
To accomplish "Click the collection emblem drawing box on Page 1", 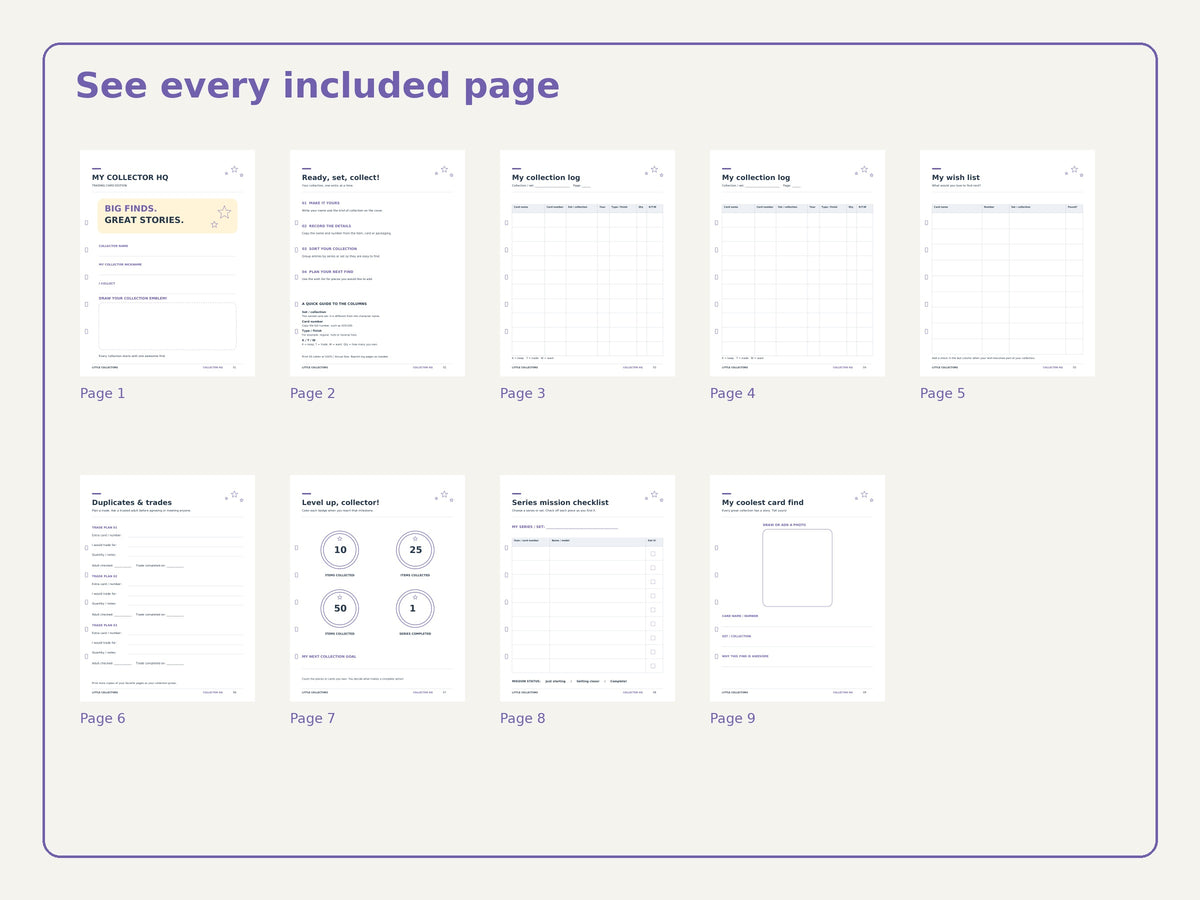I will click(167, 326).
